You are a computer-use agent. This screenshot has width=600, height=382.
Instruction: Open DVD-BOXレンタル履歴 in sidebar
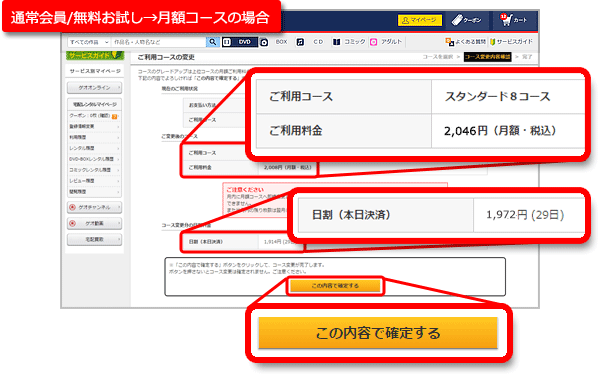click(95, 159)
